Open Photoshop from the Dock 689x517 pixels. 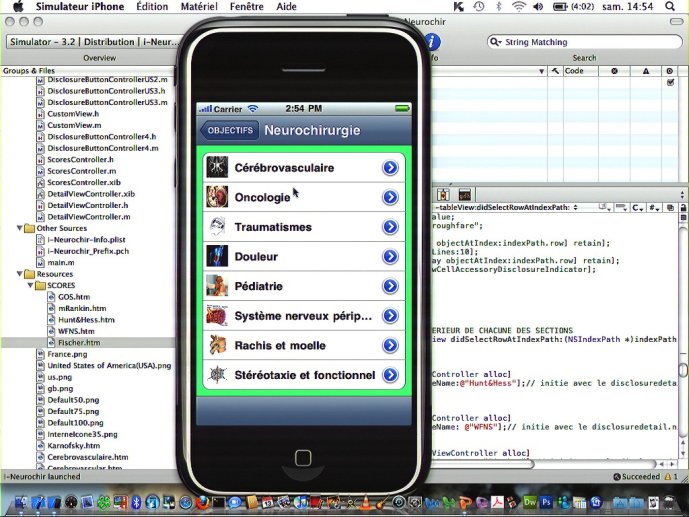coord(546,502)
